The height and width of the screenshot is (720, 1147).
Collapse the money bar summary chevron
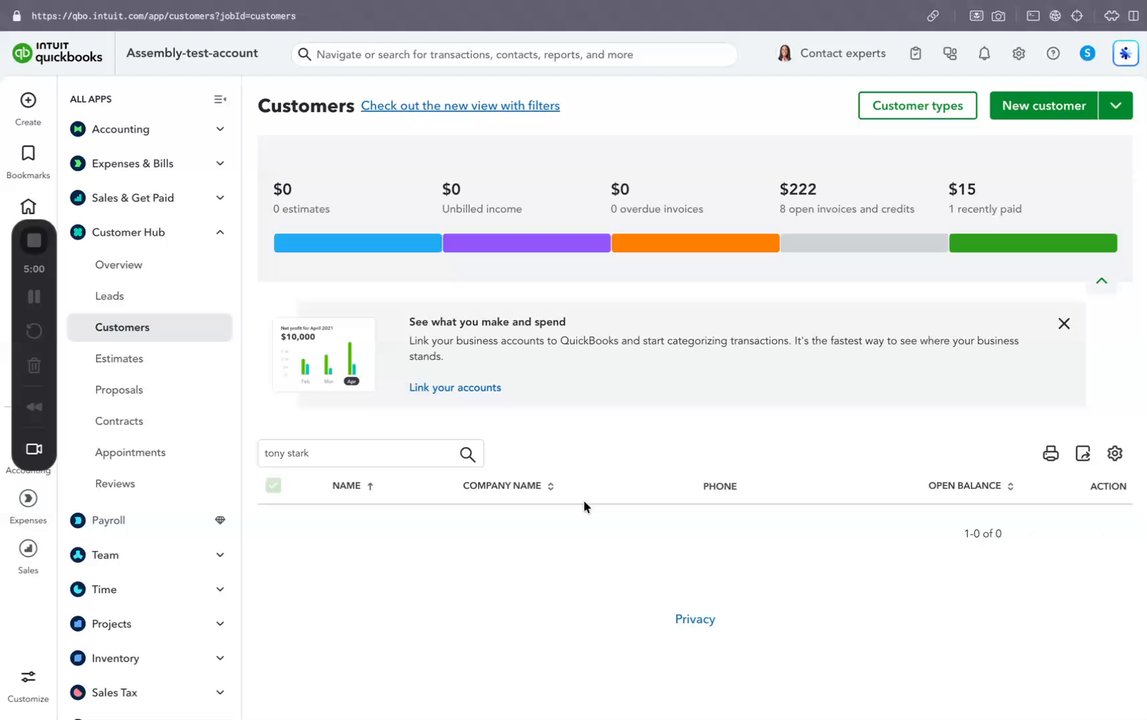1101,281
